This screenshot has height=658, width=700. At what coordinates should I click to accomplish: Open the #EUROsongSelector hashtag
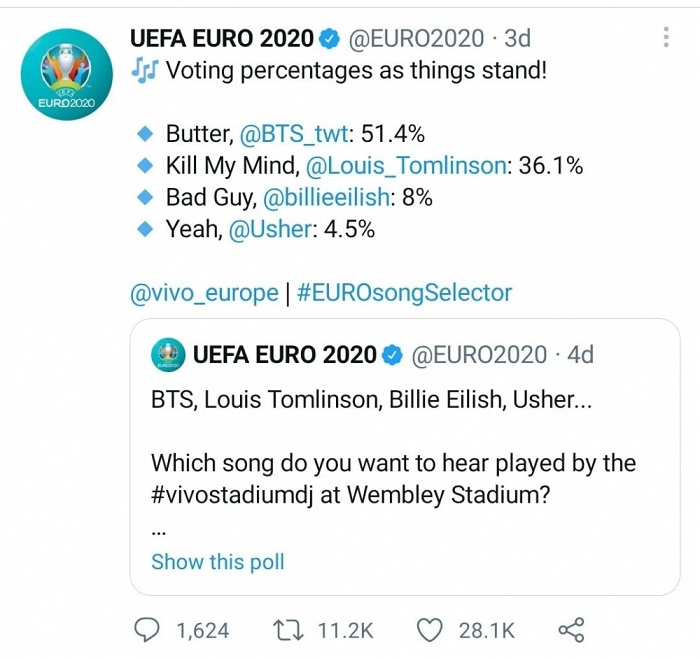[404, 293]
